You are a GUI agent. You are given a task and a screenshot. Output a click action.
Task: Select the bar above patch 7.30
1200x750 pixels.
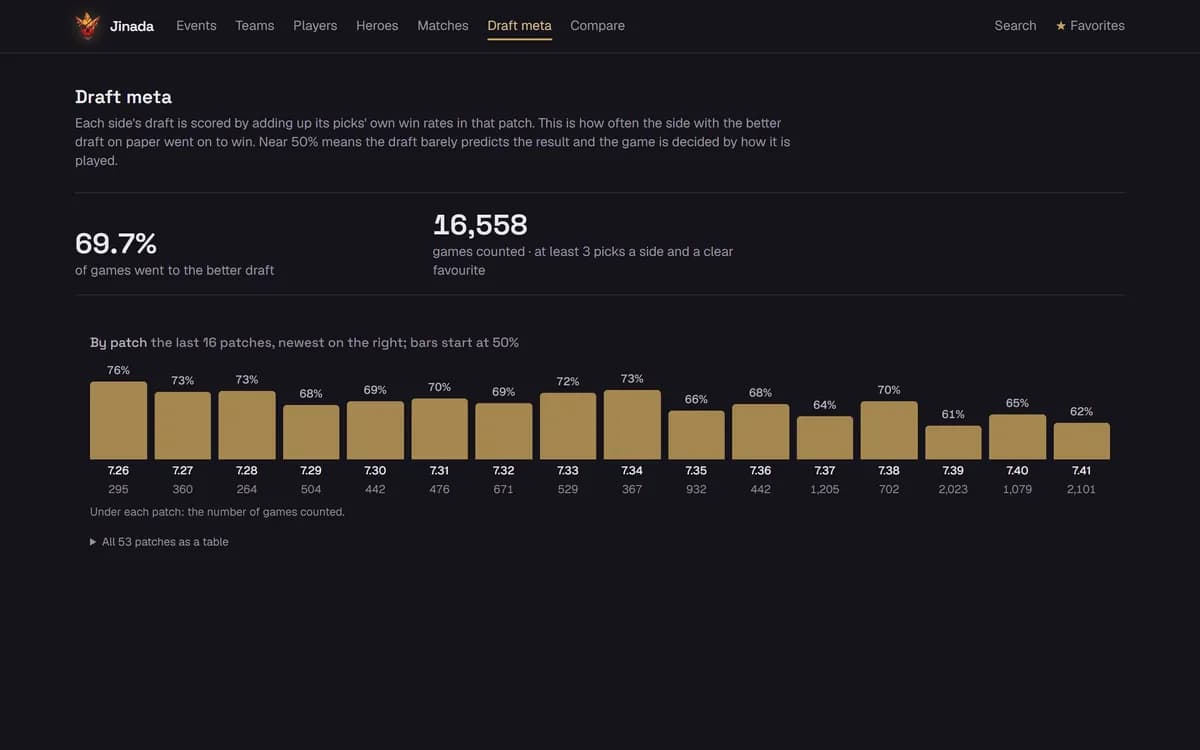tap(375, 431)
